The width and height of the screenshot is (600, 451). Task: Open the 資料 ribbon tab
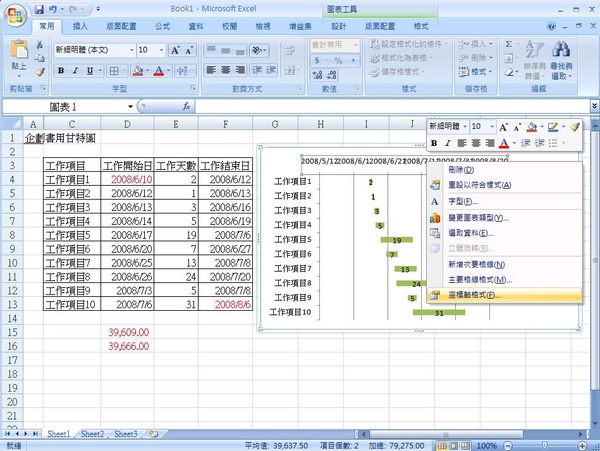[196, 26]
